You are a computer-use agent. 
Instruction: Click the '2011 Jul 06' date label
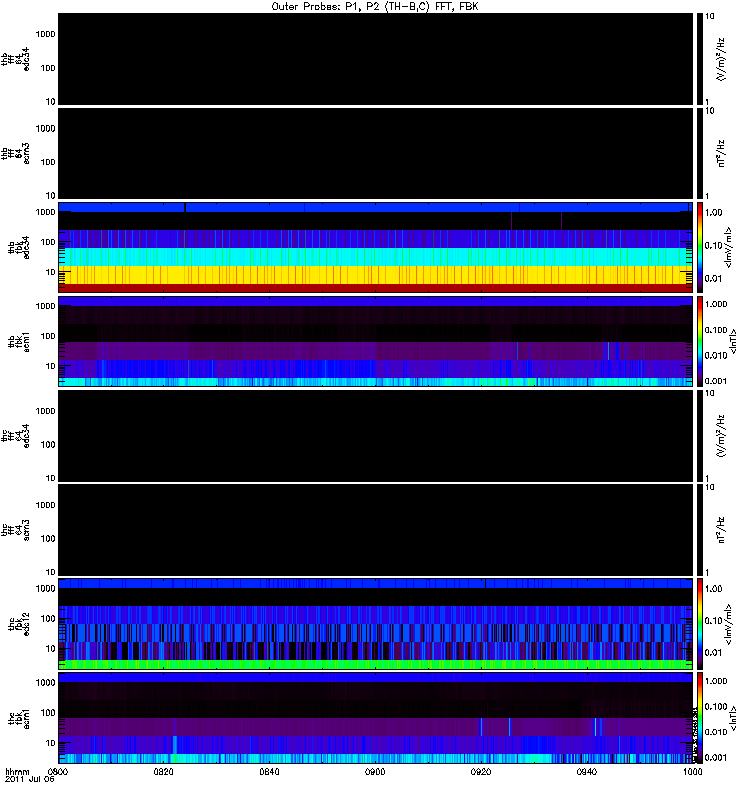click(27, 781)
